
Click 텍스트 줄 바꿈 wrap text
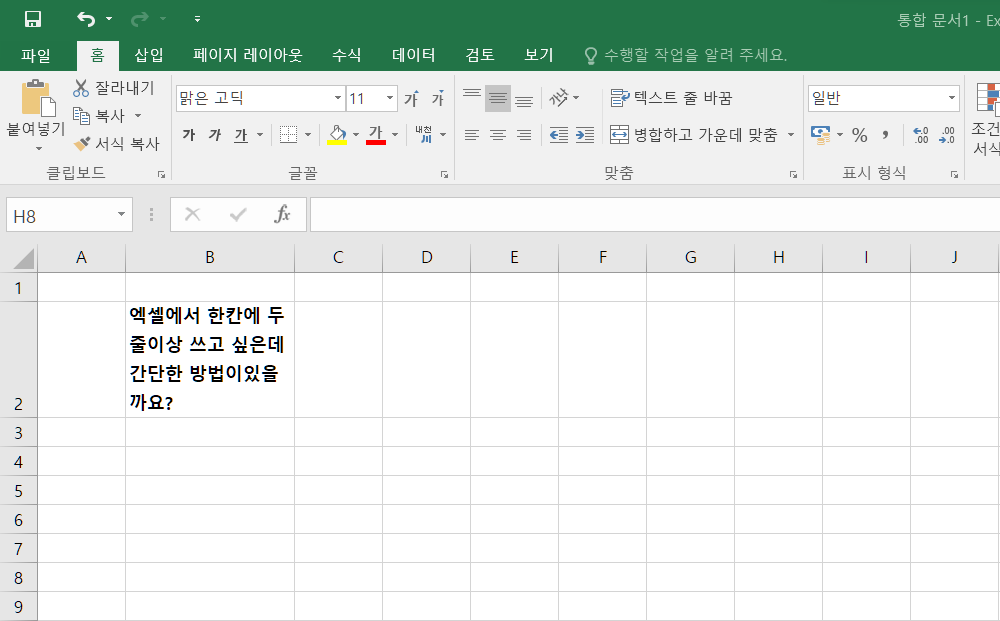pos(671,98)
